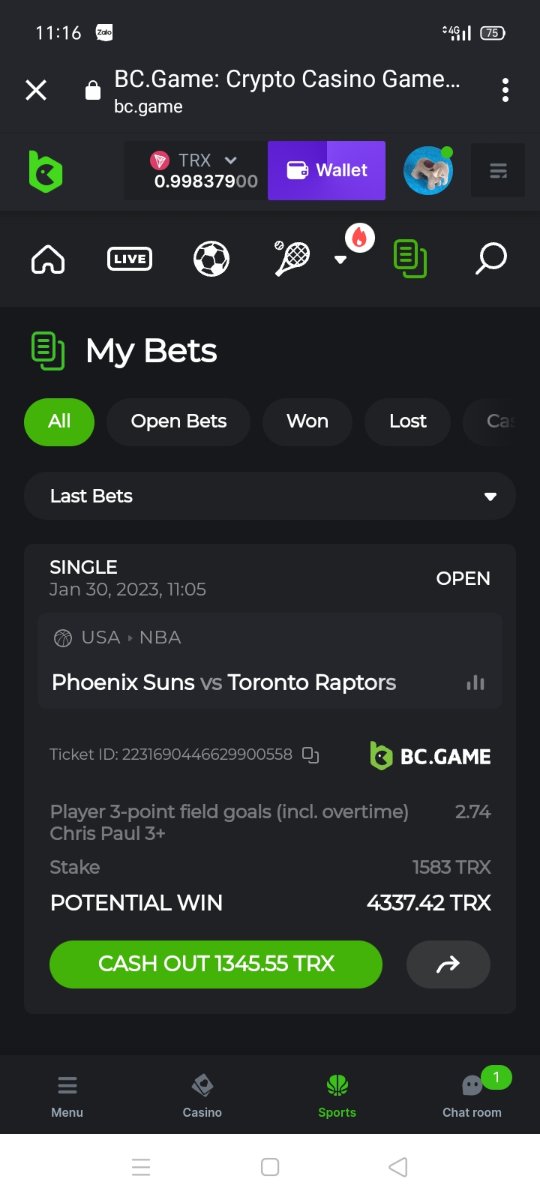
Task: Filter bets by Won
Action: coord(307,421)
